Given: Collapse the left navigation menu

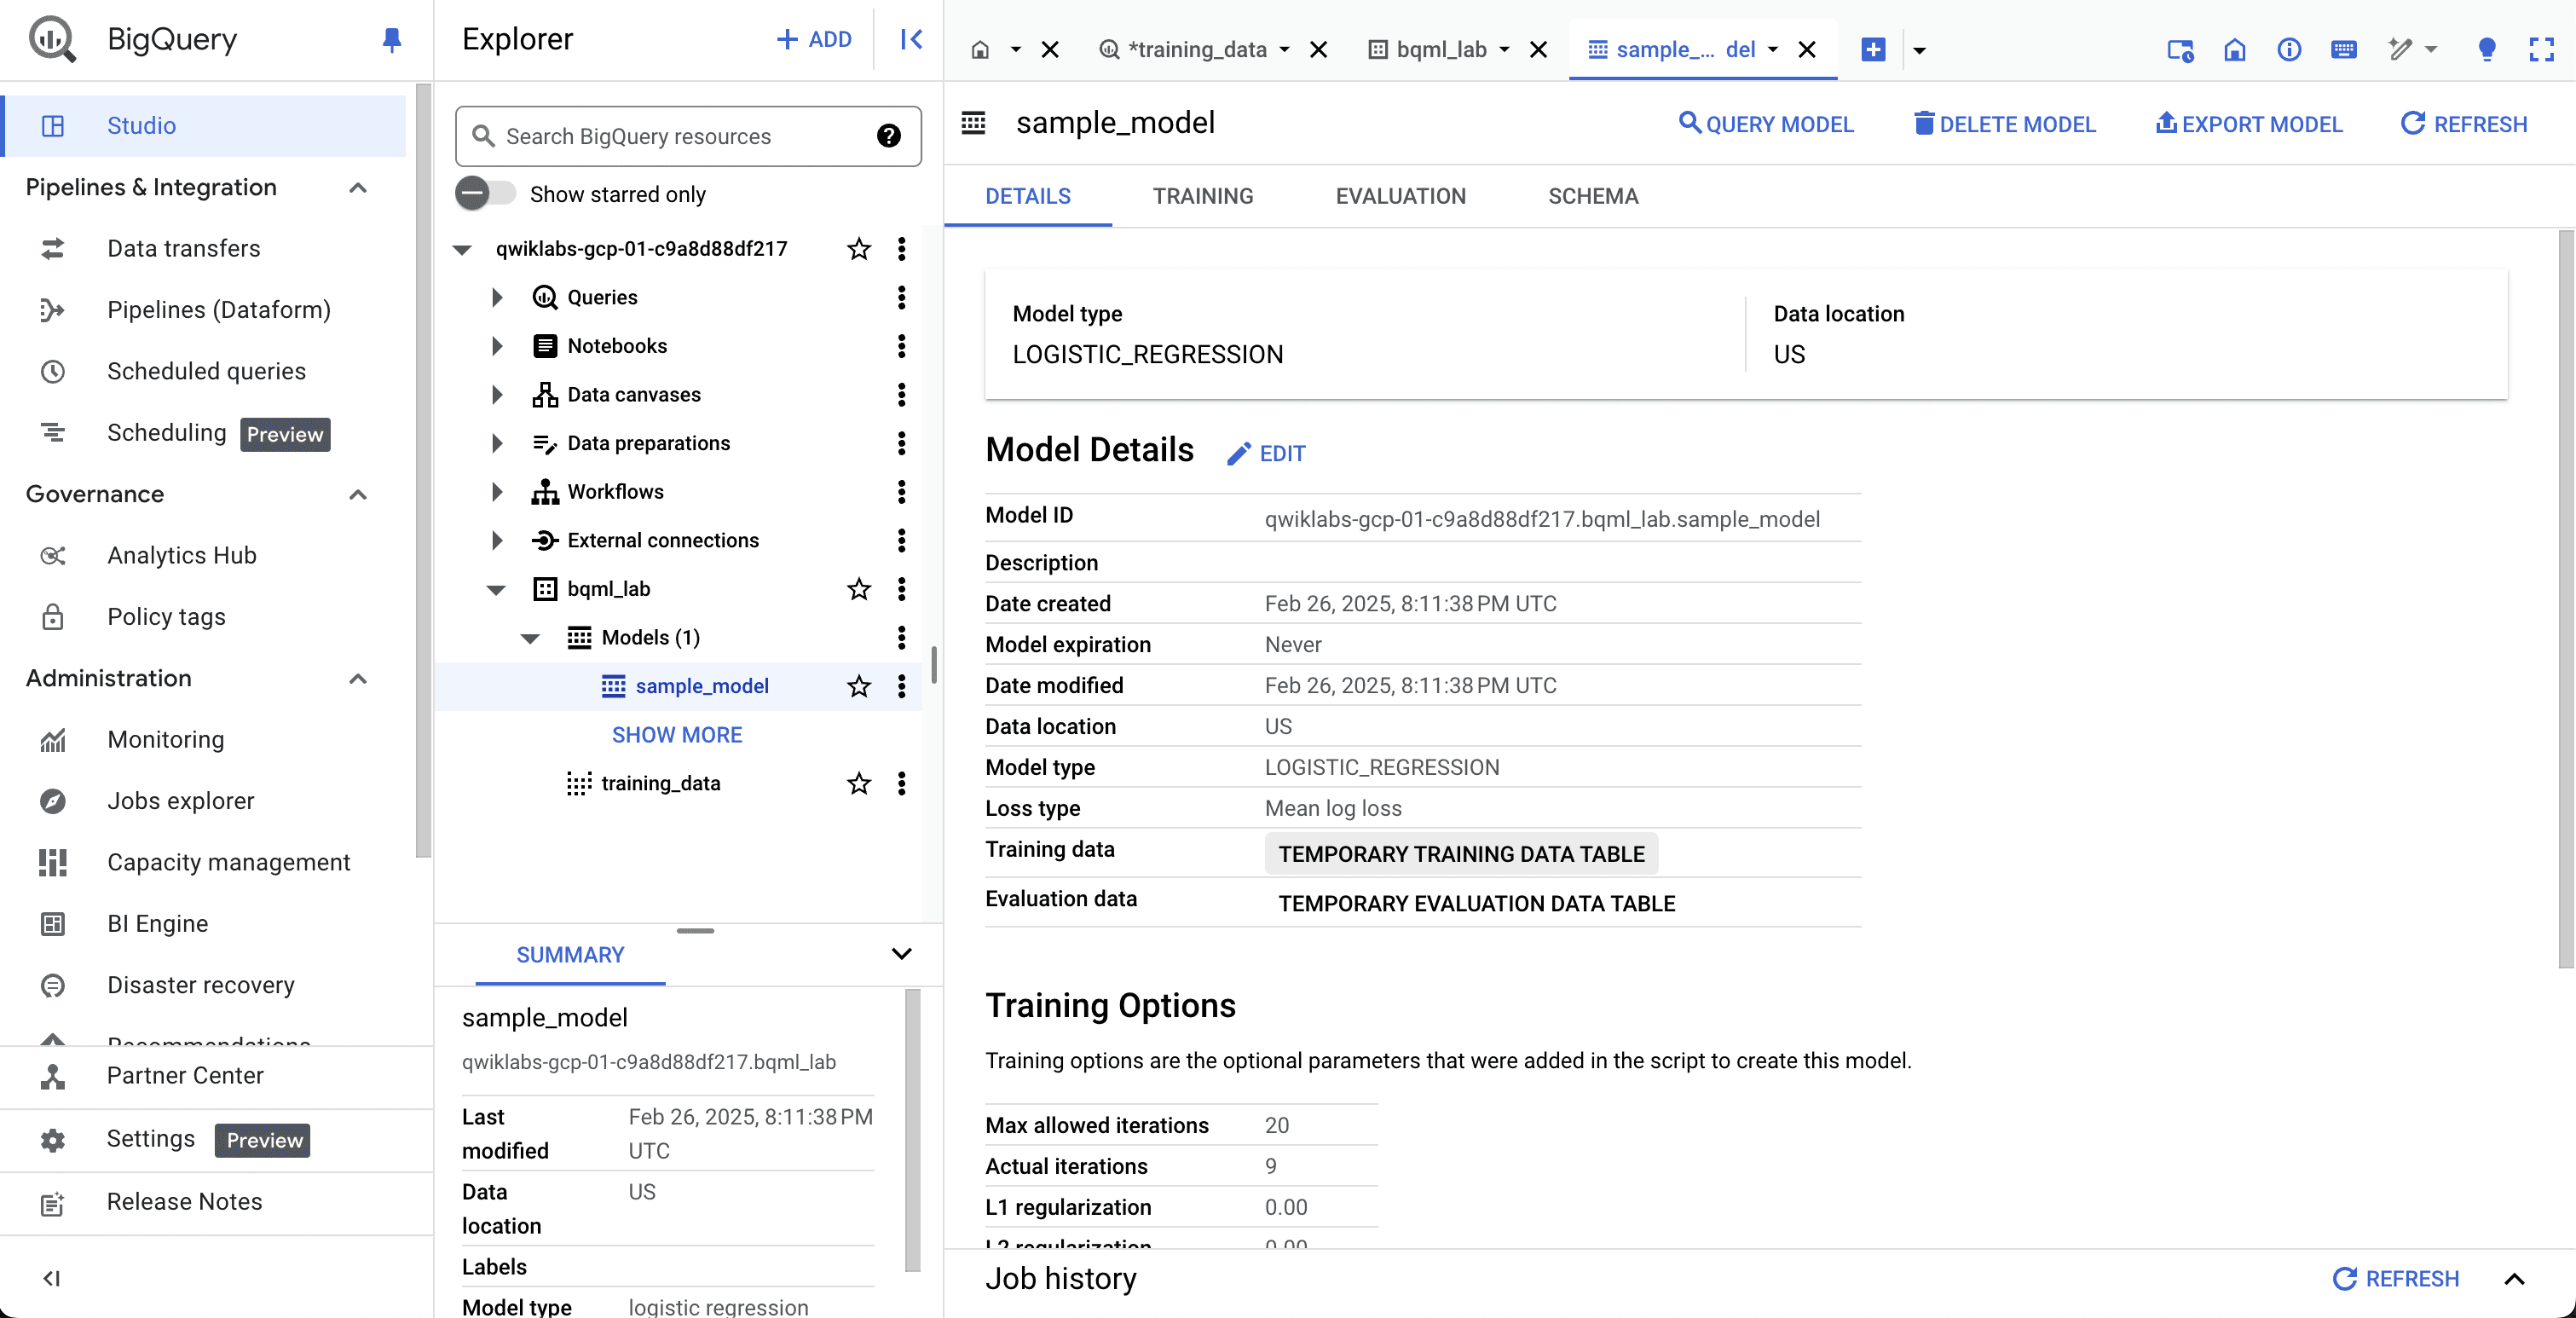Looking at the screenshot, I should coord(51,1278).
